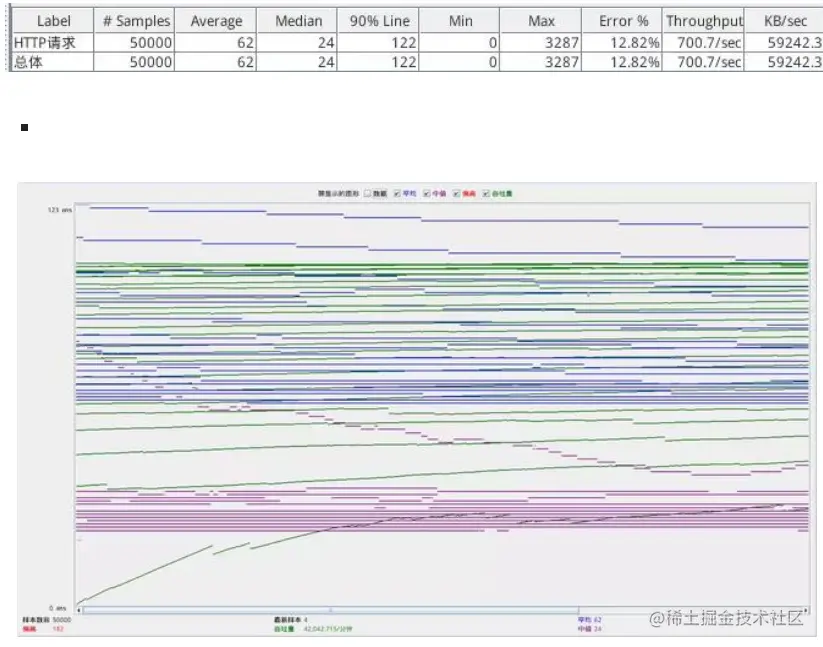Toggle the 平均 (average) graph checkbox
823x647 pixels.
pyautogui.click(x=397, y=194)
